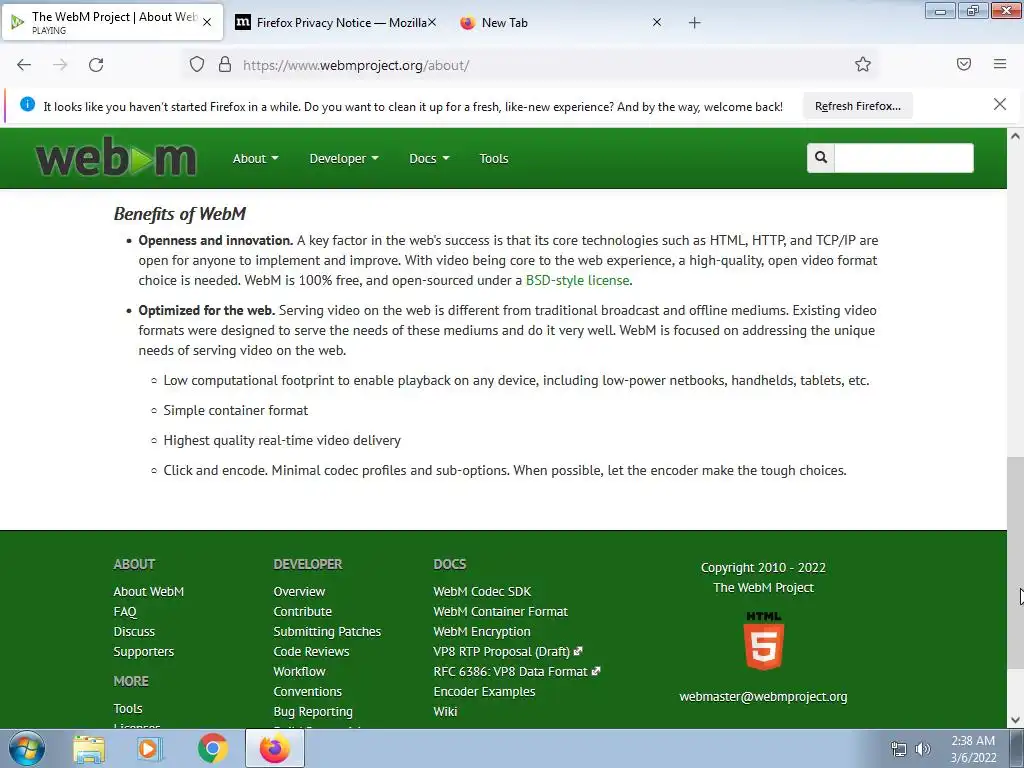Open the Overview developer link
Screen dimensions: 1024x768
coord(299,592)
